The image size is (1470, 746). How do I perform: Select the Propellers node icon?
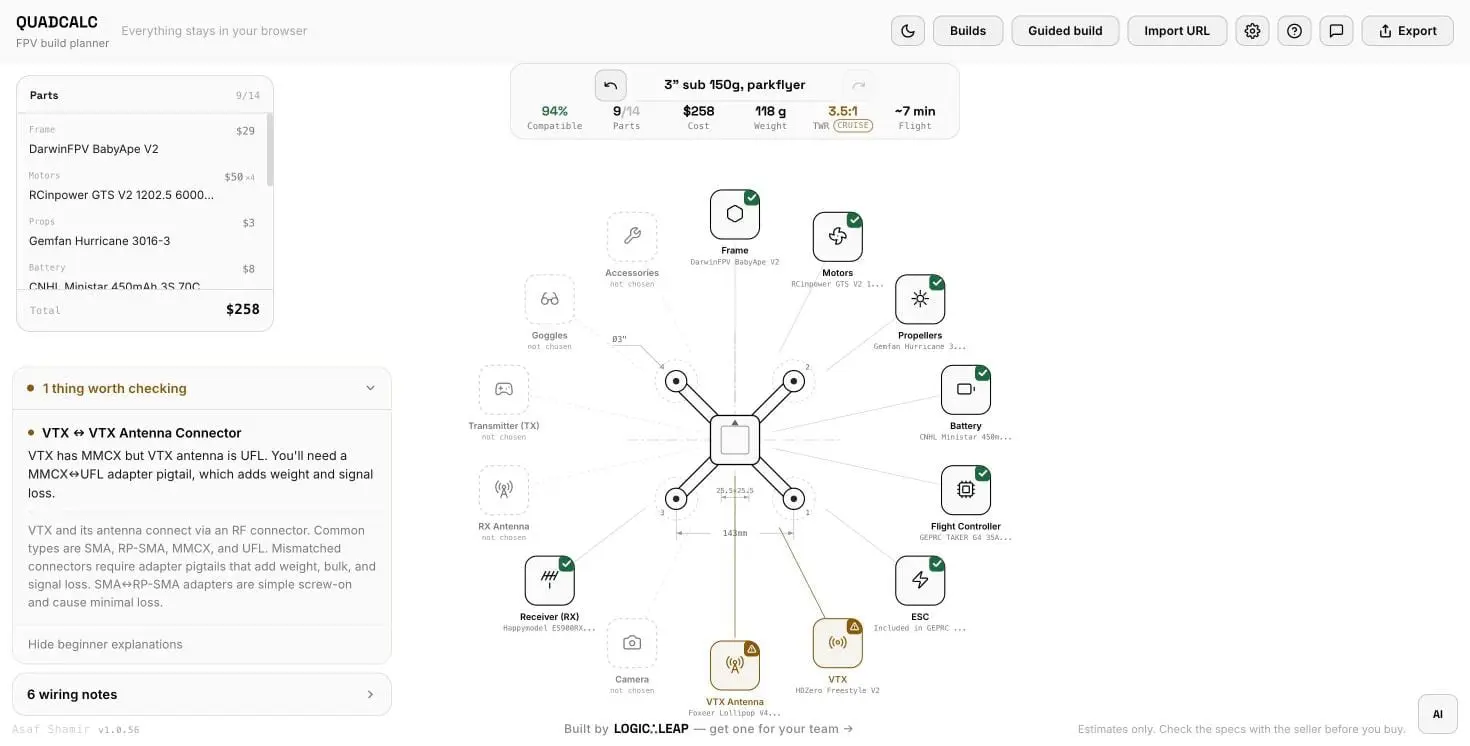(x=920, y=299)
